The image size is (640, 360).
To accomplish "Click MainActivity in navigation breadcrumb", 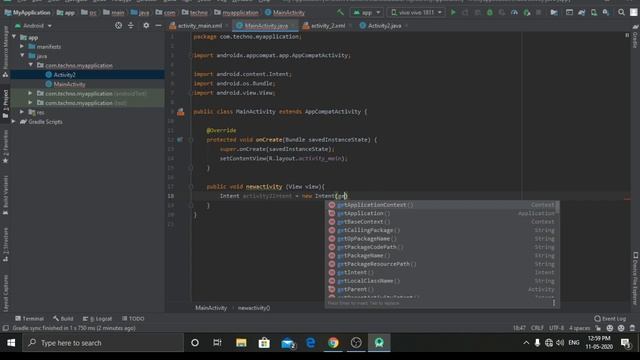I will coord(285,13).
